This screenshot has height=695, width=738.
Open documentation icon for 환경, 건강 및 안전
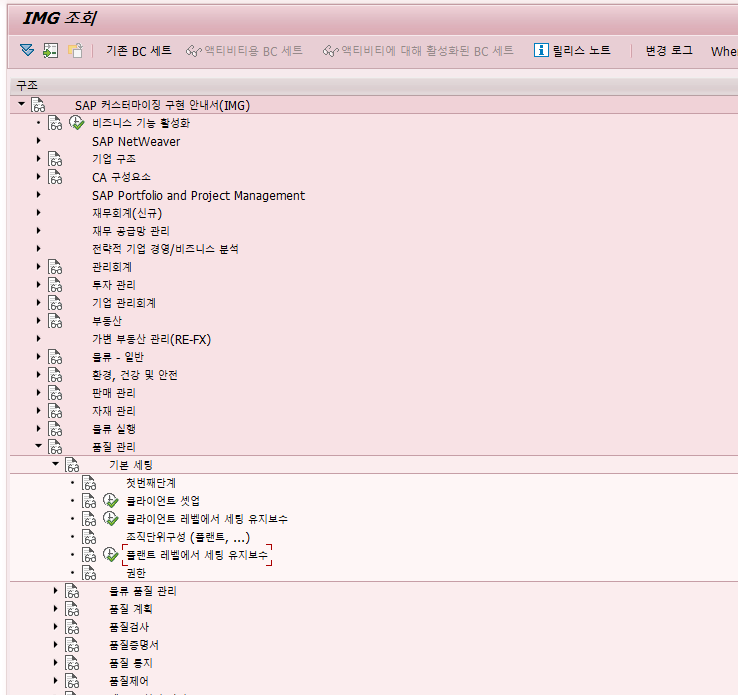[x=55, y=375]
